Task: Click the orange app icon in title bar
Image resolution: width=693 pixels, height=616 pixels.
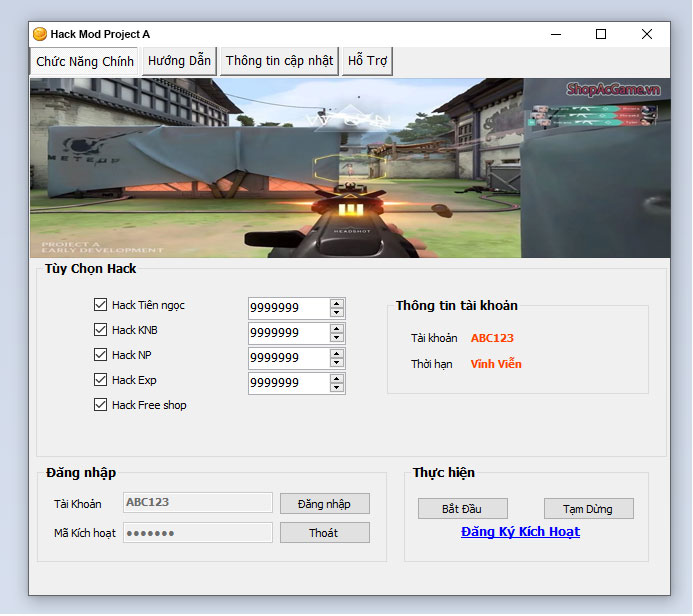Action: coord(40,34)
